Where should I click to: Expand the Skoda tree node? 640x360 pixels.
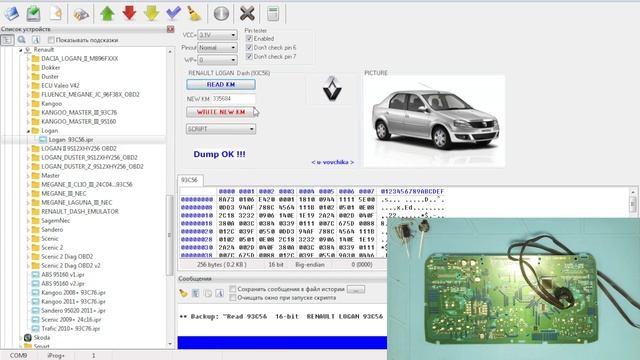pyautogui.click(x=21, y=338)
